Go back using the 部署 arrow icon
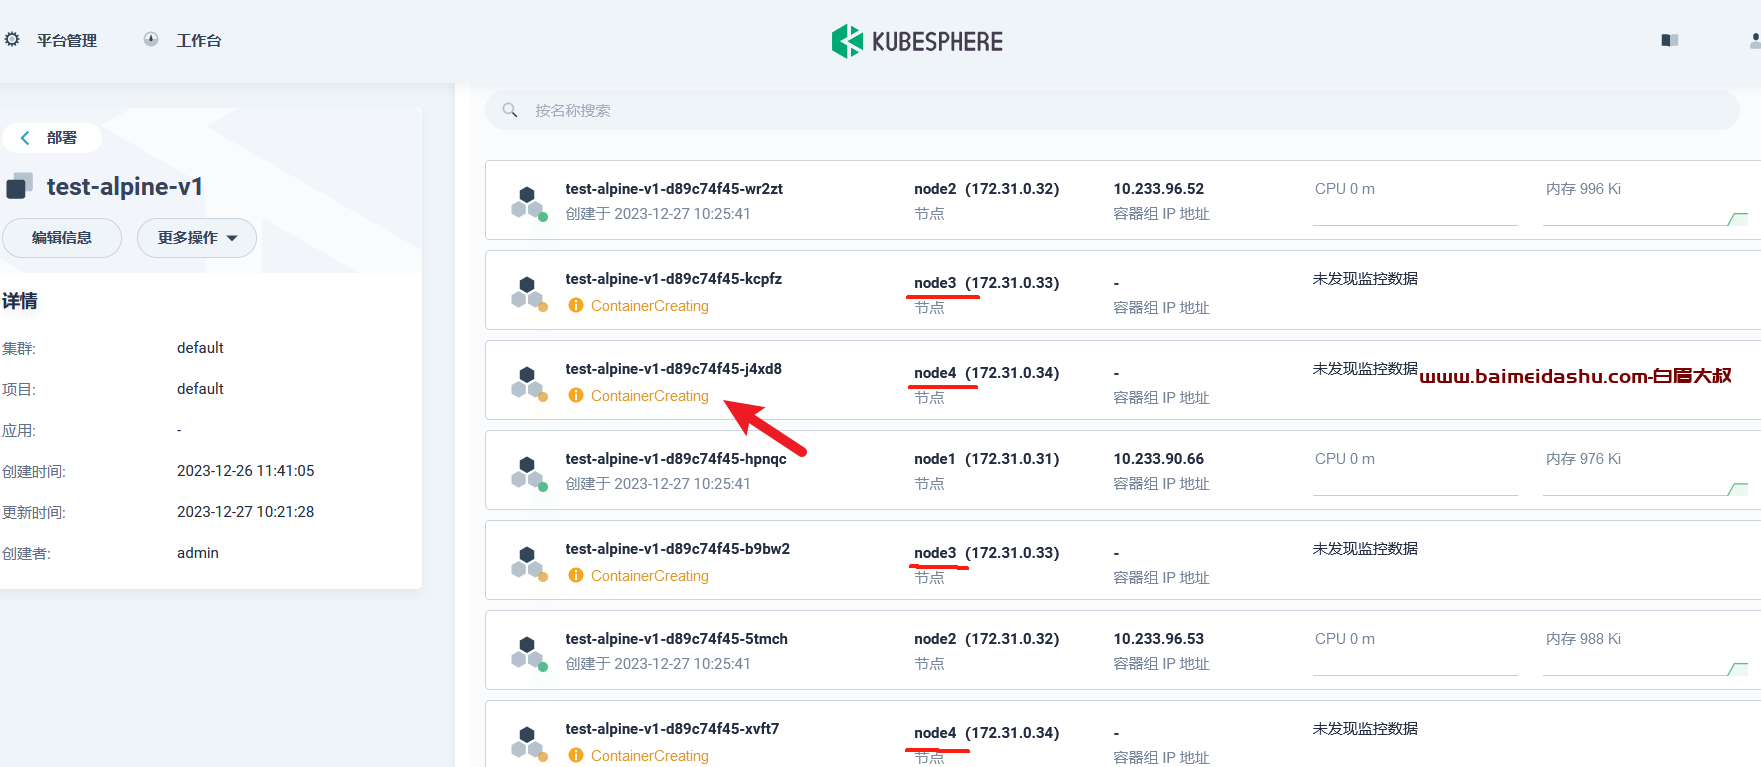 pos(25,138)
